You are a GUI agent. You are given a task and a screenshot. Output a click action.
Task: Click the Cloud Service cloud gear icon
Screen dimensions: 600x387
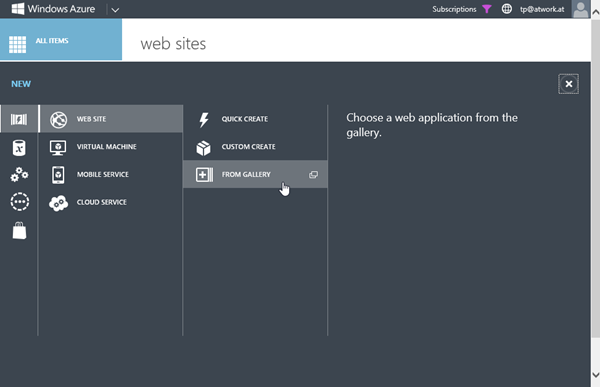tap(59, 203)
